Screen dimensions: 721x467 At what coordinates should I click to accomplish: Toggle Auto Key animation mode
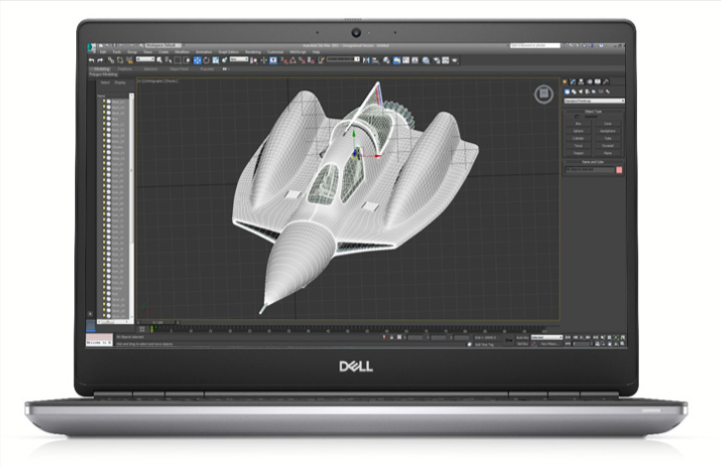click(x=522, y=337)
